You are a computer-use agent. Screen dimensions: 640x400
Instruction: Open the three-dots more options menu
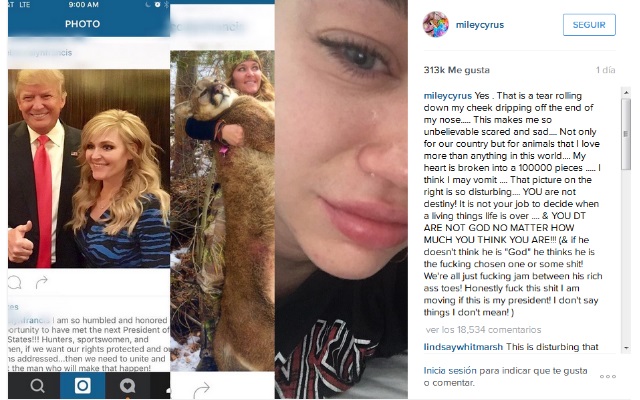point(607,376)
